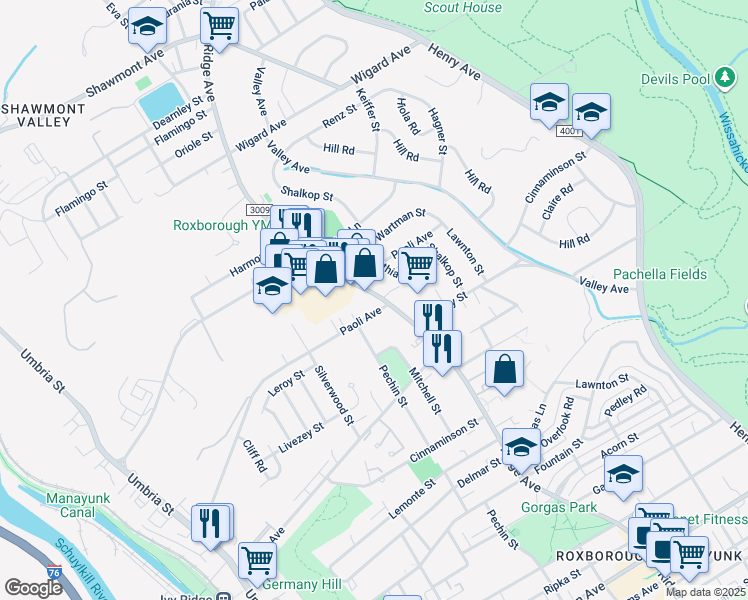This screenshot has width=748, height=600.
Task: Select the grocery cart marker on Ridge Ave
Action: click(x=219, y=26)
